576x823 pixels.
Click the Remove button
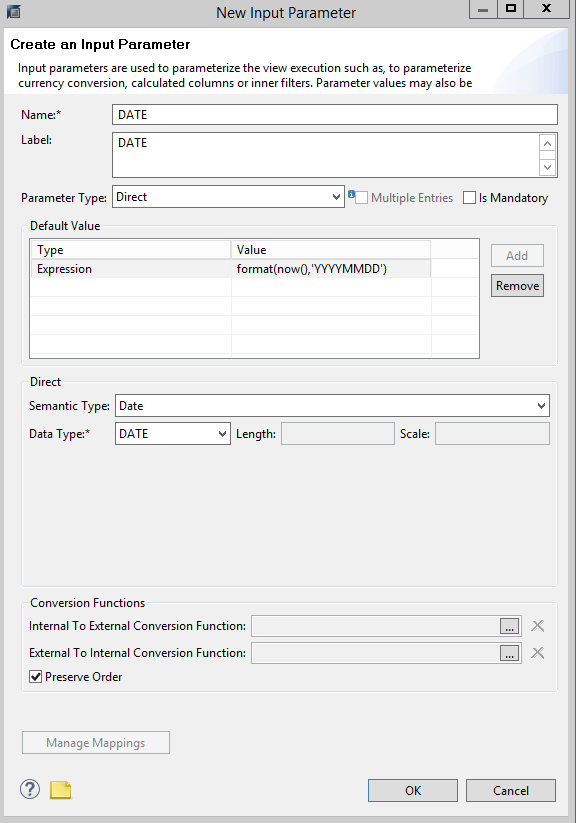(516, 285)
